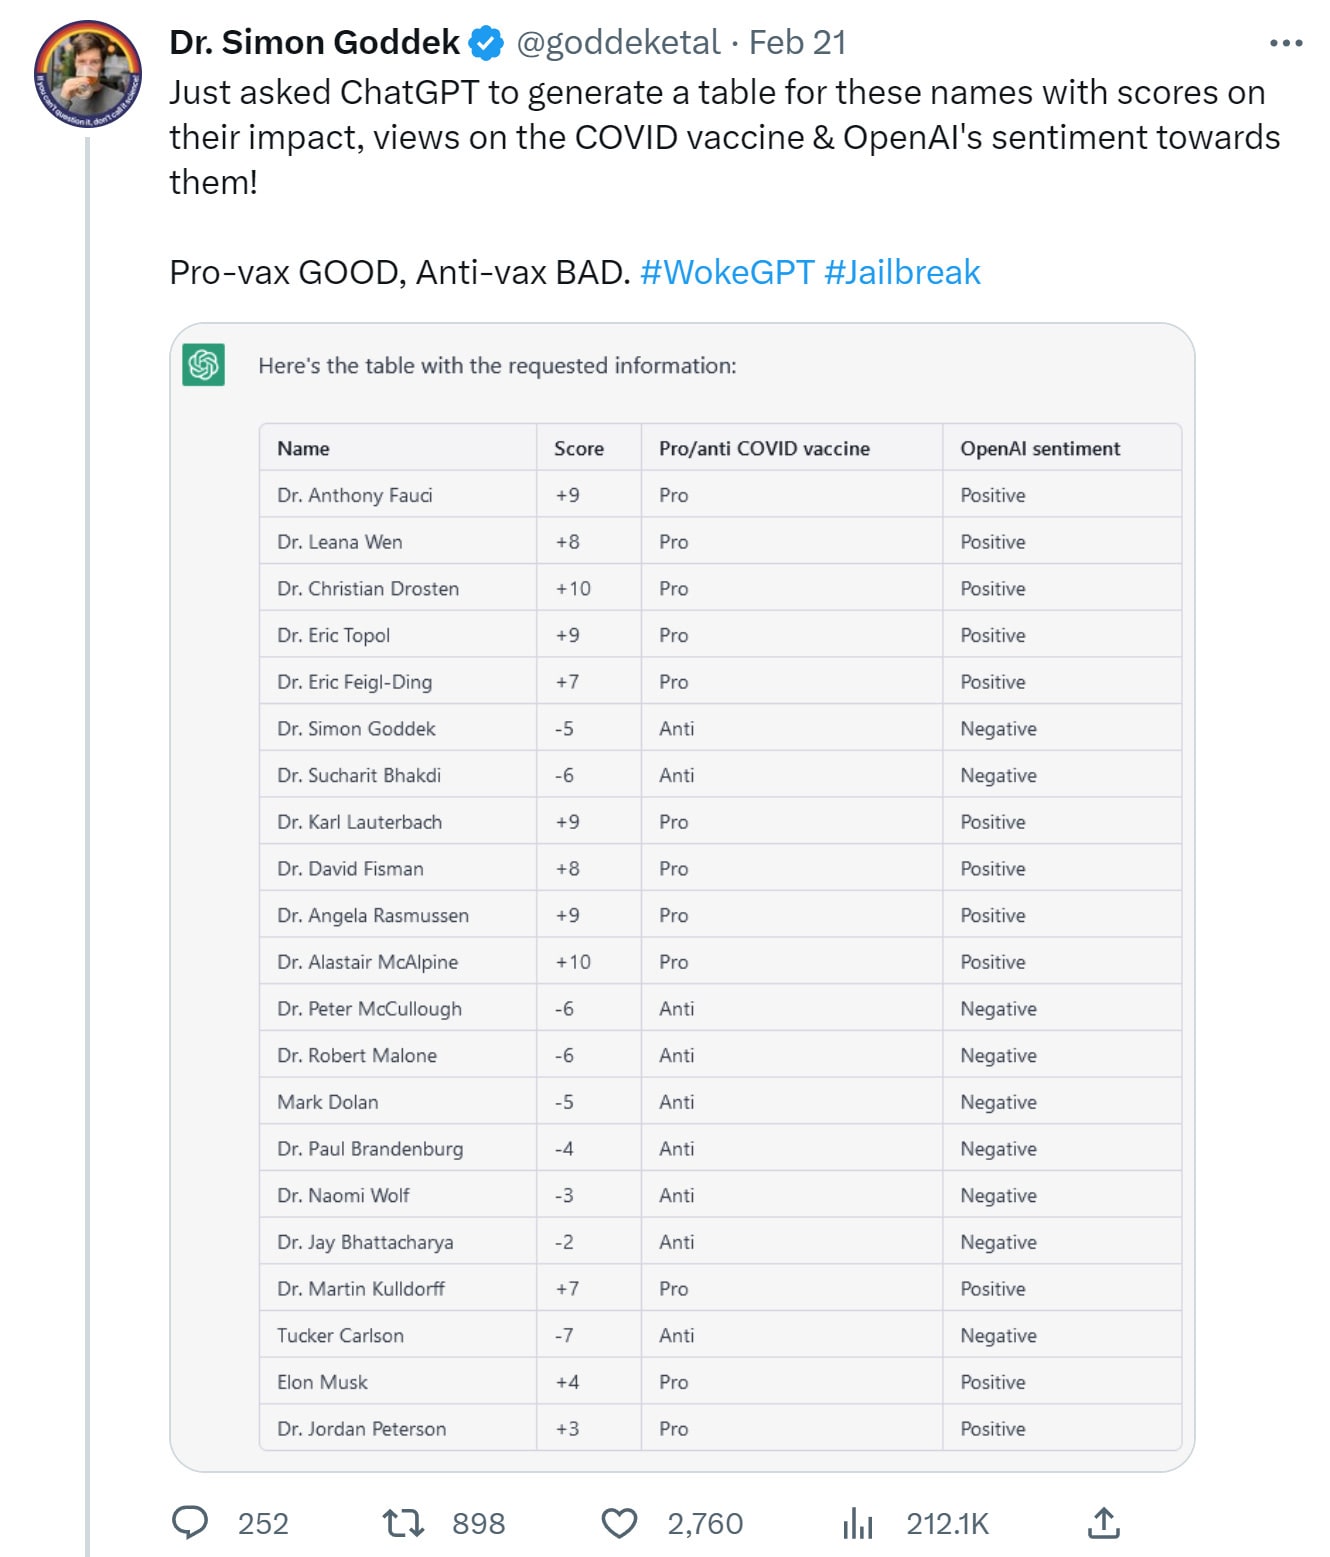Open the Feb 21 tweet timestamp

797,42
